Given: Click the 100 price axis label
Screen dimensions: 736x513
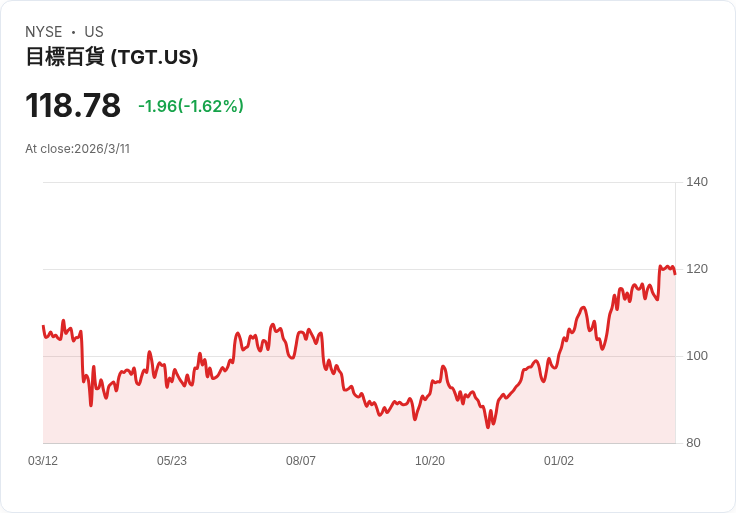Looking at the screenshot, I should tap(697, 356).
